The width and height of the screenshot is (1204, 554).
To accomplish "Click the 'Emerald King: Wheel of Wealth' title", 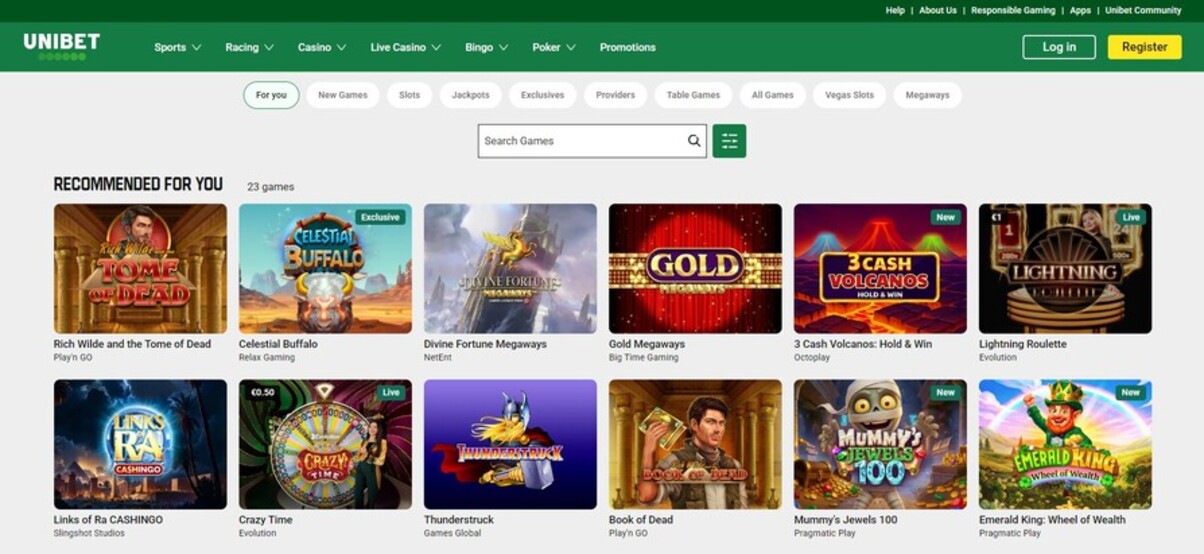I will click(x=1052, y=520).
